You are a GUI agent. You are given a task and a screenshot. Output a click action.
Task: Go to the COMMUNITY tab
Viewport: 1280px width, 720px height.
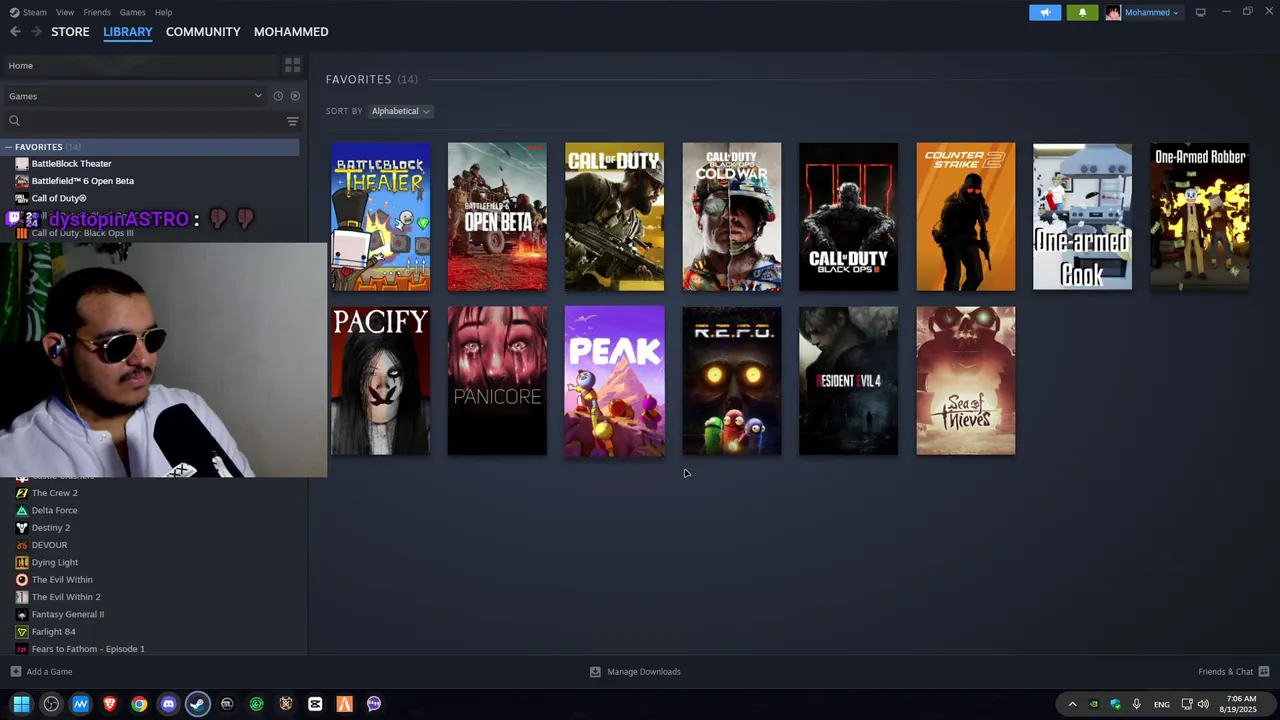(203, 32)
